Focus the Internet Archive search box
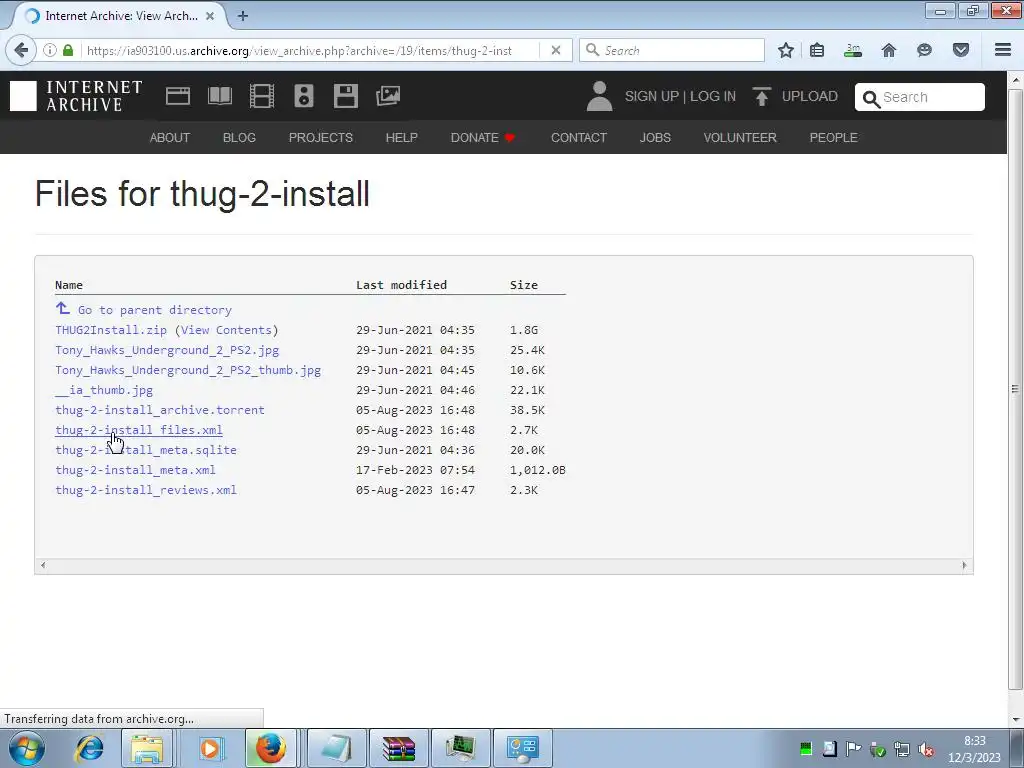Viewport: 1024px width, 768px height. click(920, 97)
